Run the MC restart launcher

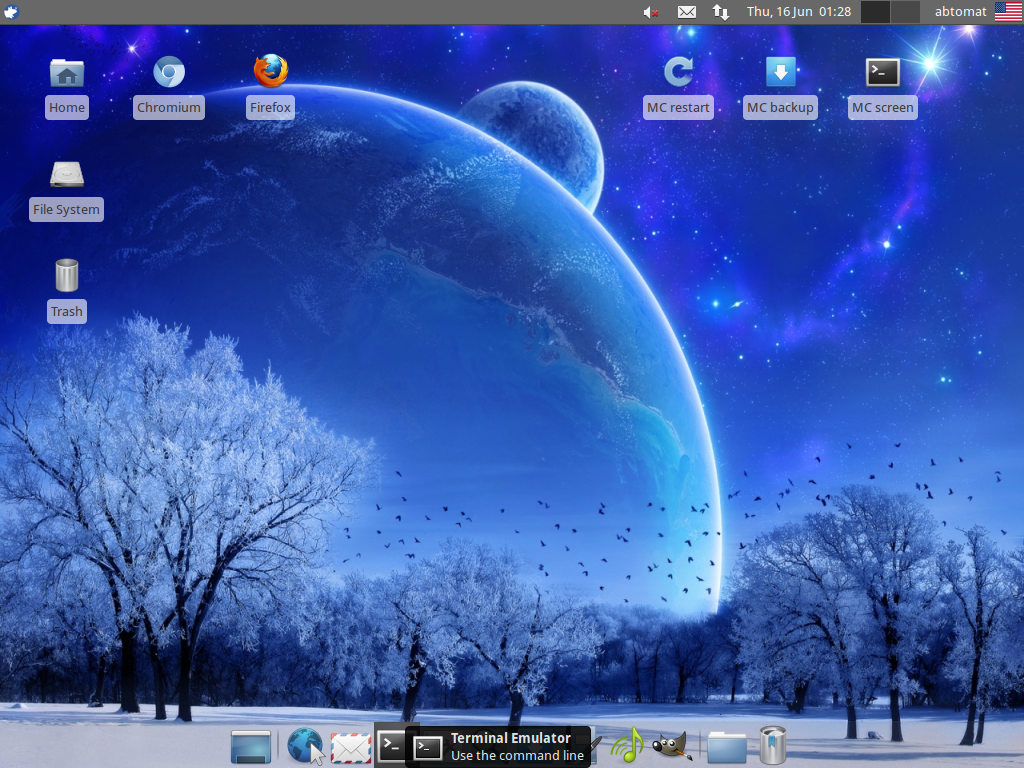point(678,72)
